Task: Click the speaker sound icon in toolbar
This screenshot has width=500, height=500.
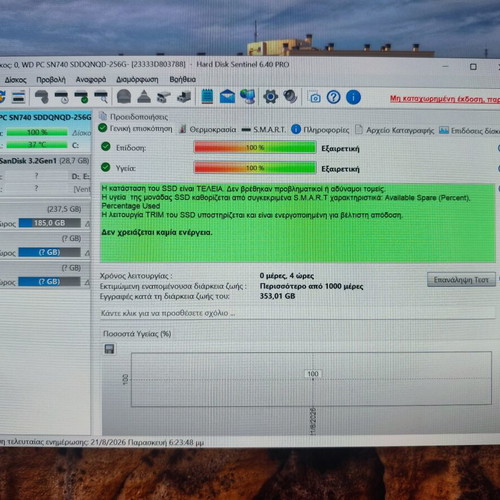Action: tap(290, 97)
